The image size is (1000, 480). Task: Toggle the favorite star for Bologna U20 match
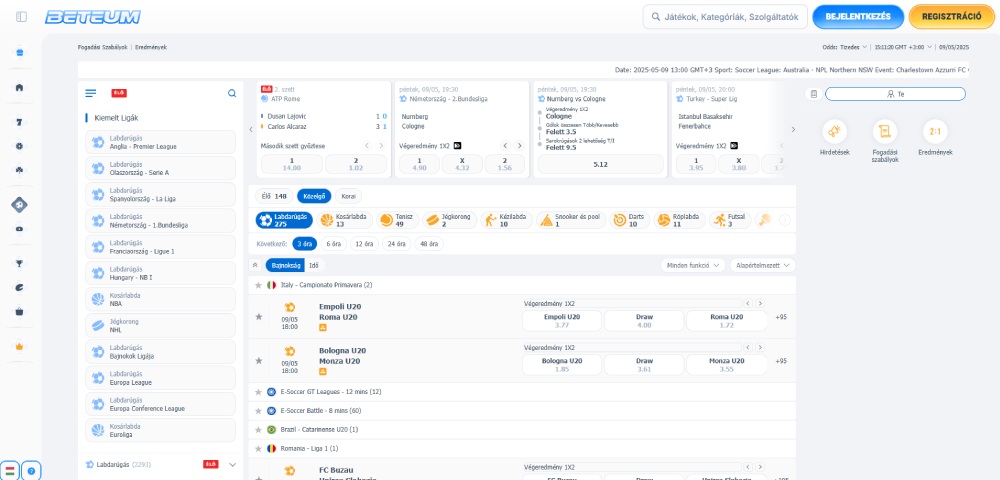259,361
